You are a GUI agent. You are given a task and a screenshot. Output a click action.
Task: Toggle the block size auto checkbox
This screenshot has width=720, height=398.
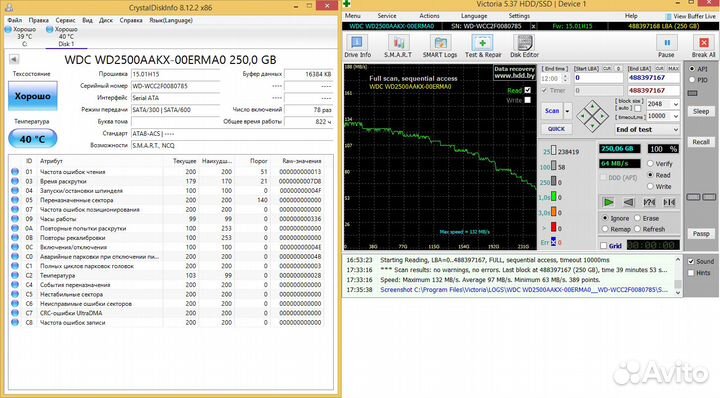637,109
